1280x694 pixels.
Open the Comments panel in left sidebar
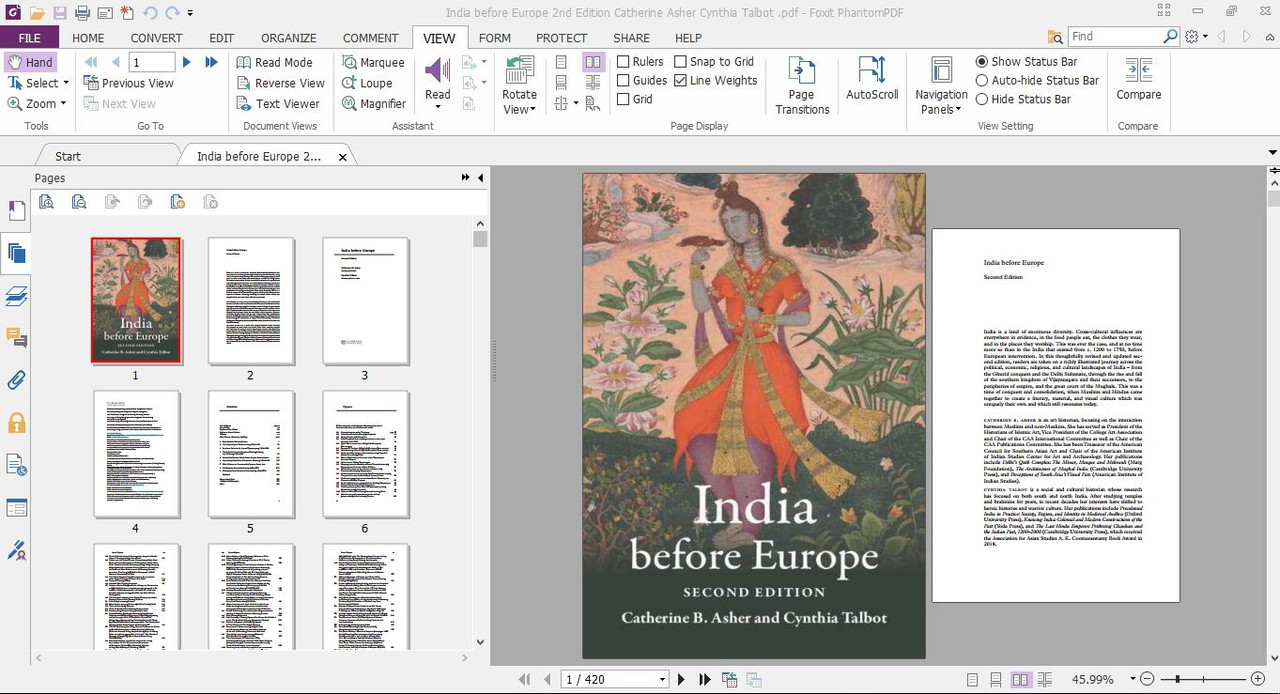click(x=16, y=338)
